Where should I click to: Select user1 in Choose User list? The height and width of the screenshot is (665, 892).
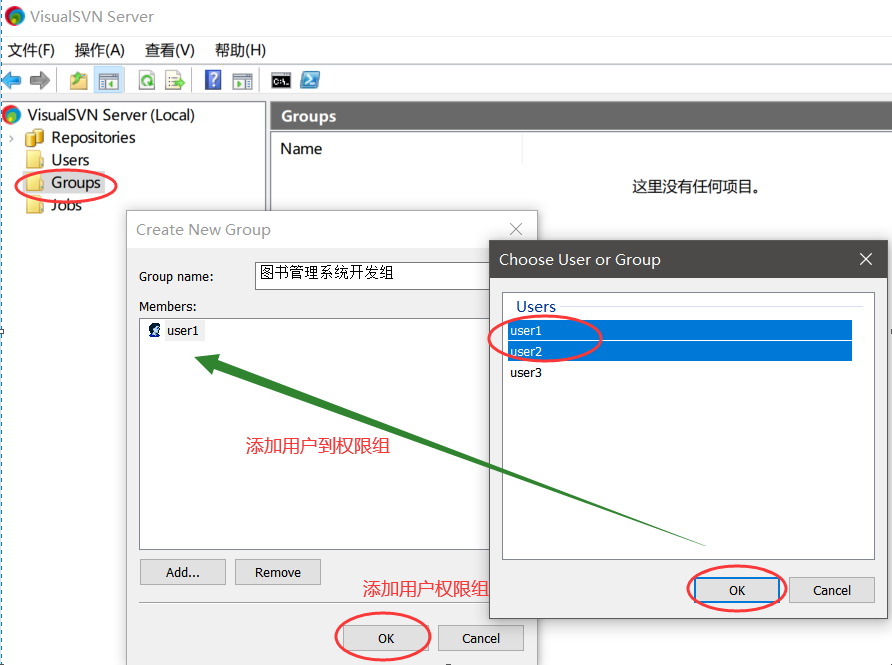(680, 331)
